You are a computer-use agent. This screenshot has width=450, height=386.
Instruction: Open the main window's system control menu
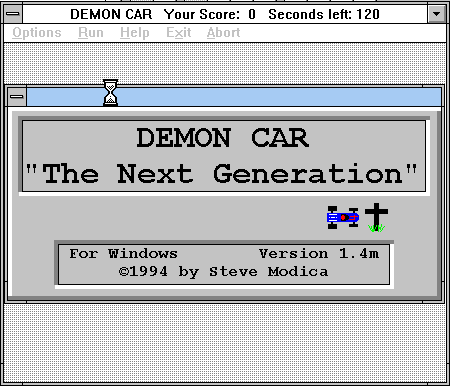[x=13, y=14]
